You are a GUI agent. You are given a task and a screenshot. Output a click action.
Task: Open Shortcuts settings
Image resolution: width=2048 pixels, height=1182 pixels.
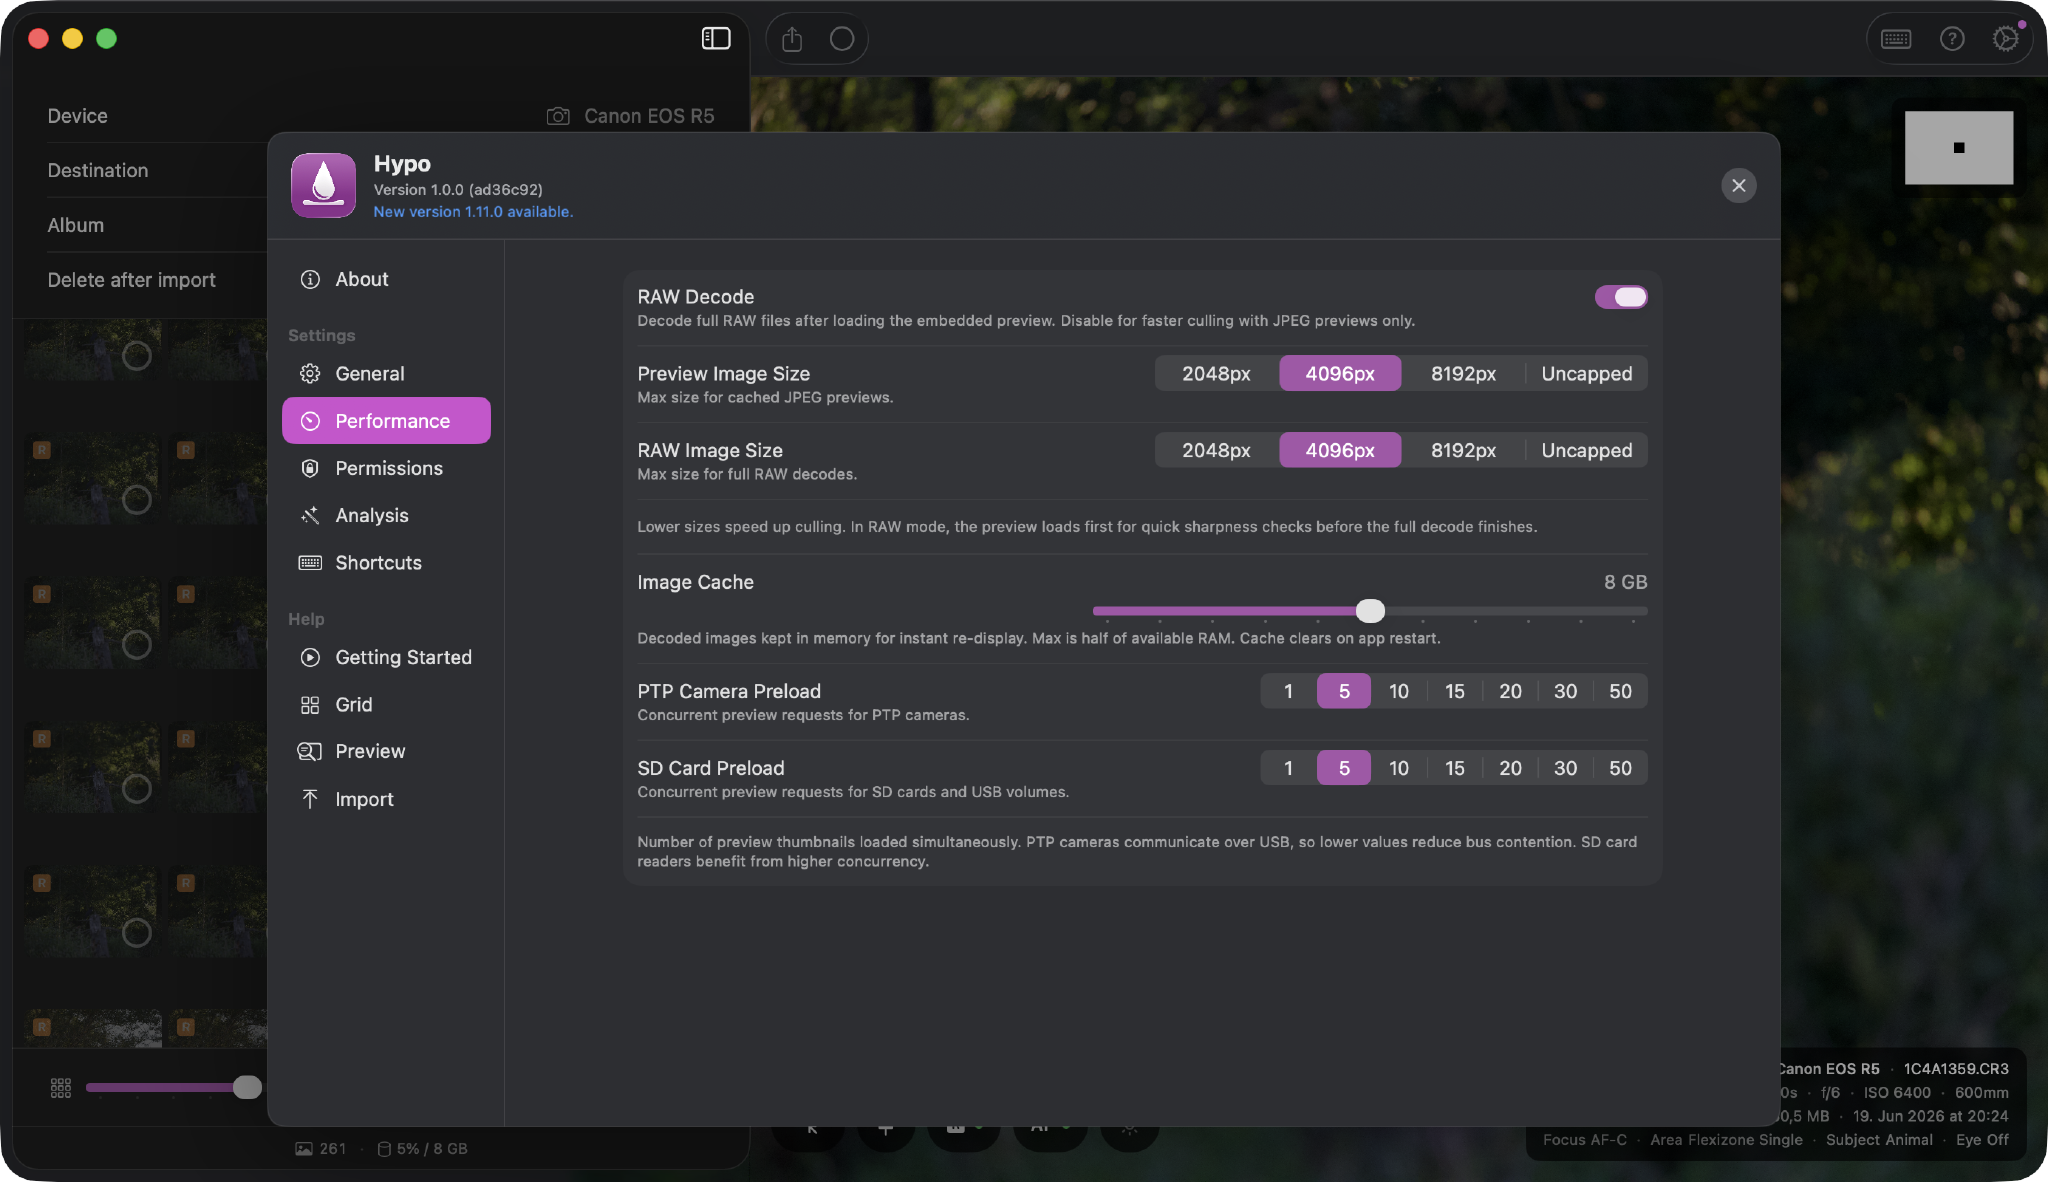[386, 562]
